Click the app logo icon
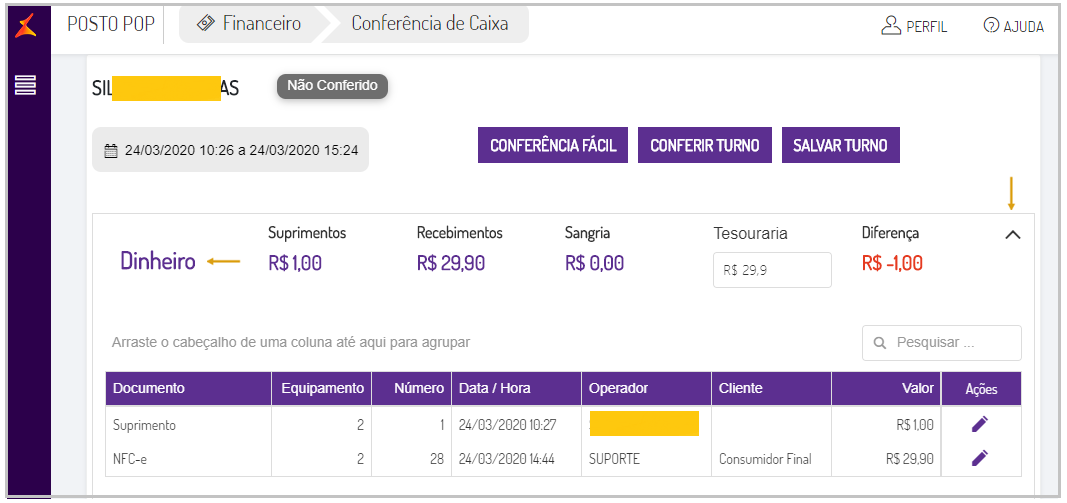Viewport: 1067px width, 503px height. (26, 25)
